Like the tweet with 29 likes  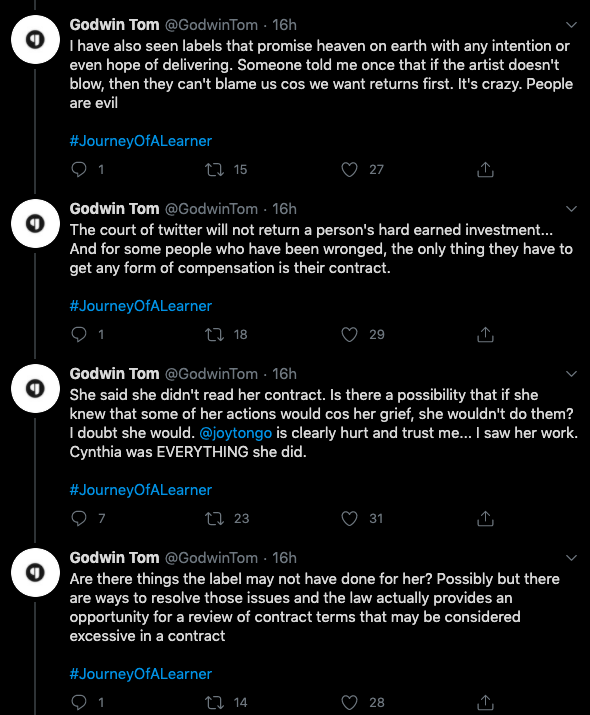click(349, 335)
